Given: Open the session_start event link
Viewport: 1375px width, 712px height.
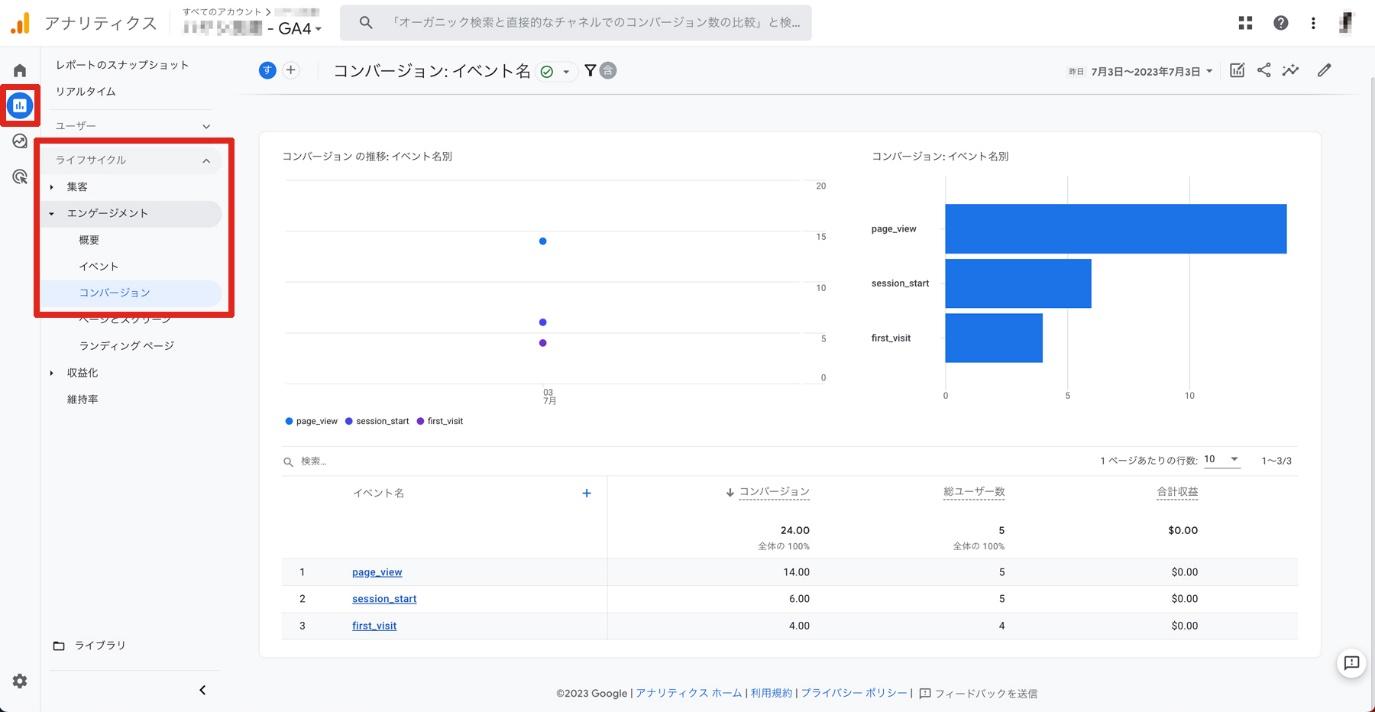Looking at the screenshot, I should click(x=384, y=599).
